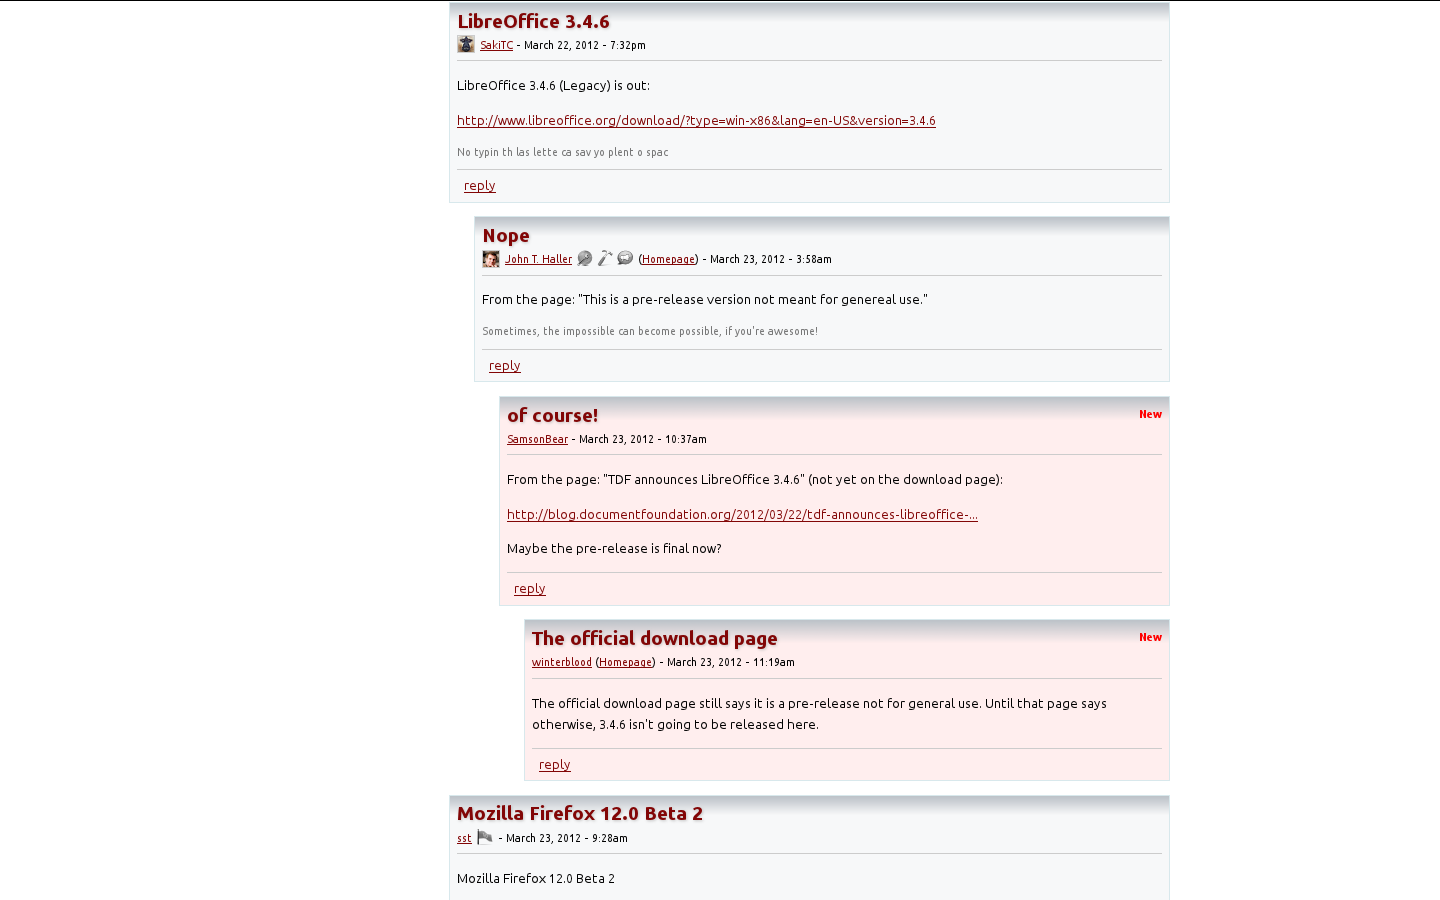Click John T. Haller's avatar image
The width and height of the screenshot is (1440, 900).
[x=491, y=258]
